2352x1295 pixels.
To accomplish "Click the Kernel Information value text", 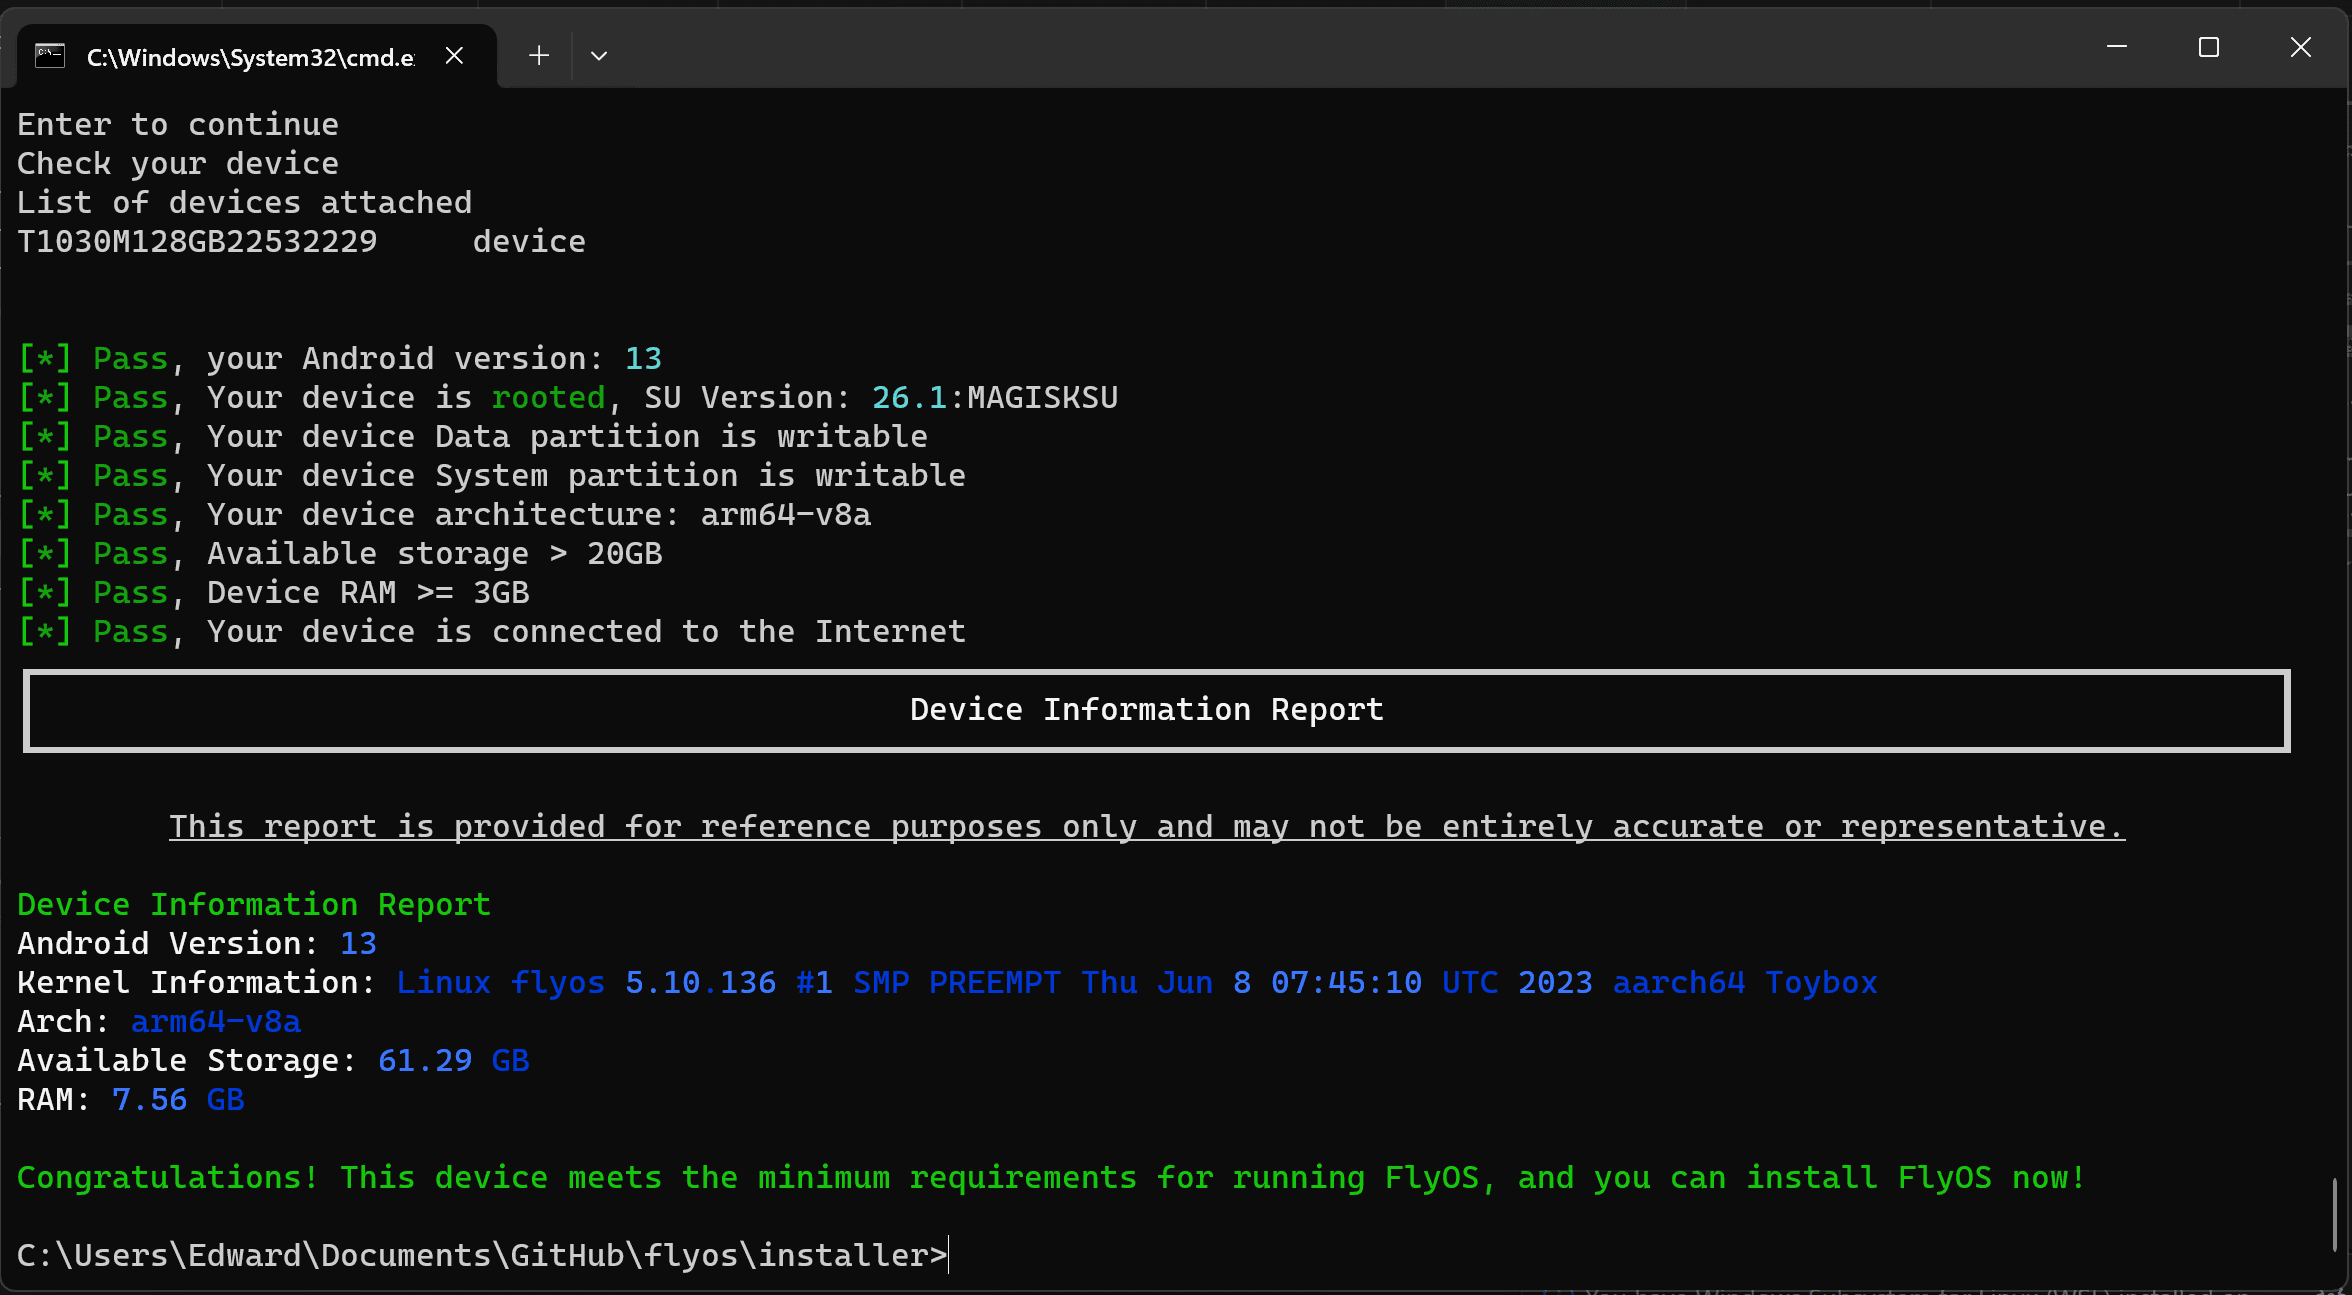I will click(1137, 982).
